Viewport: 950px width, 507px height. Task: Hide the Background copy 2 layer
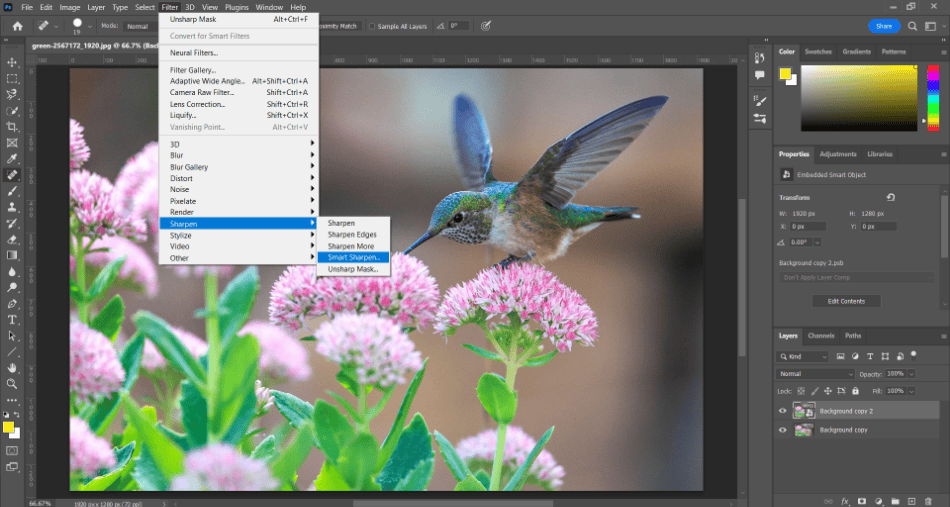coord(782,411)
